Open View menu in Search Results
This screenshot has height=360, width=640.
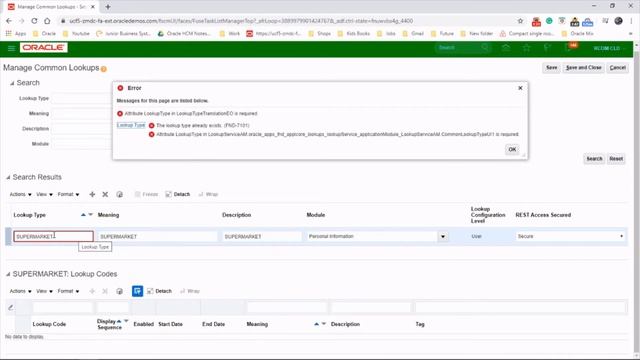pyautogui.click(x=44, y=194)
